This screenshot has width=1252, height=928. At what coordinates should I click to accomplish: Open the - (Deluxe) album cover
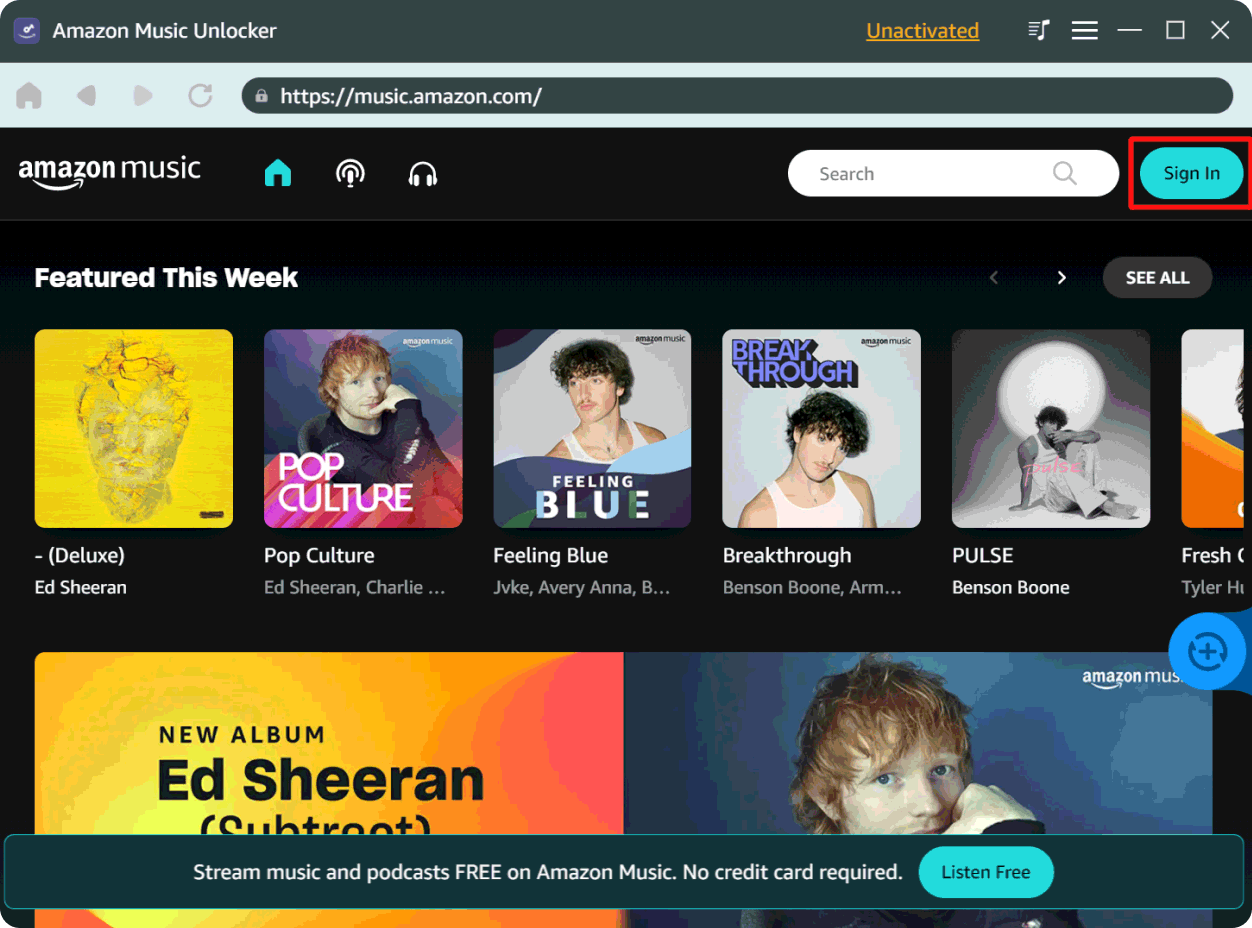point(134,429)
